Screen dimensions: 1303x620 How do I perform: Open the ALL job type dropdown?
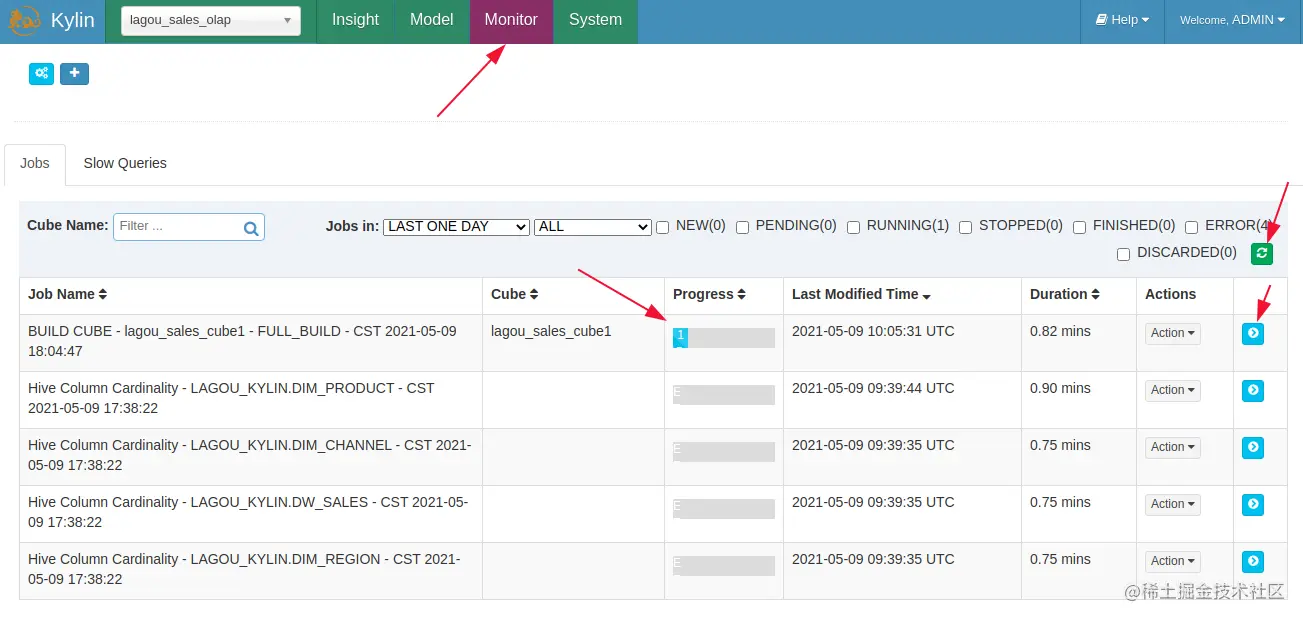593,227
